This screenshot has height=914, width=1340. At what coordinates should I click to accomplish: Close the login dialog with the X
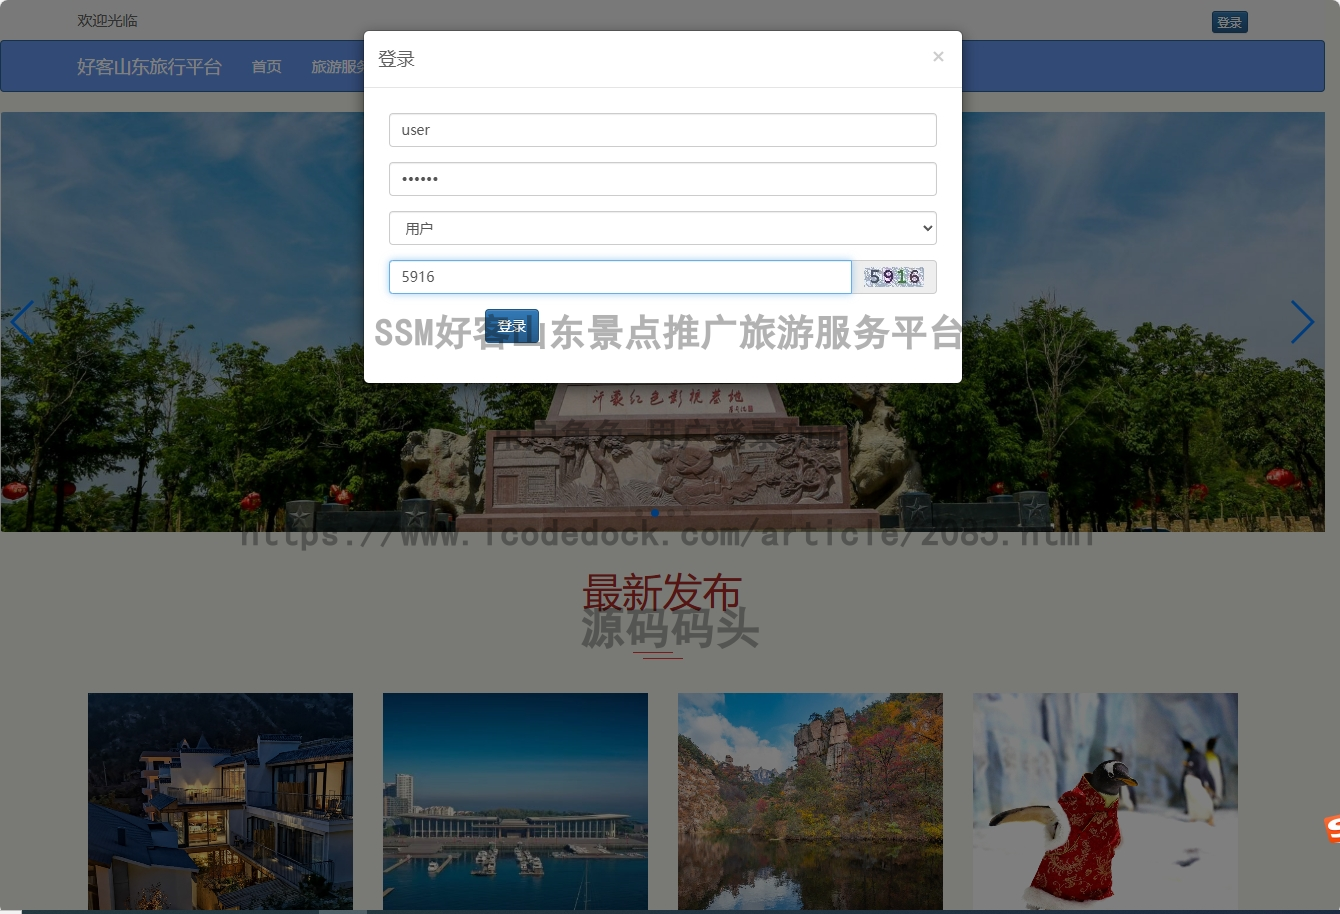pos(938,57)
